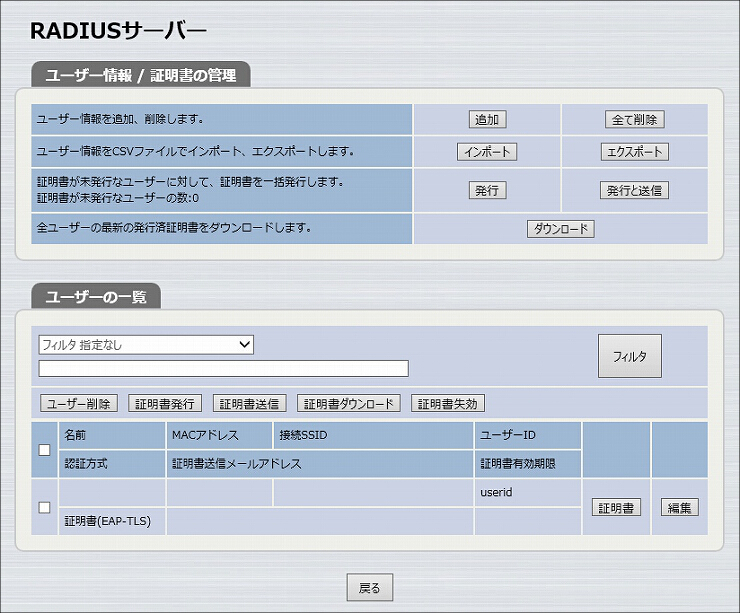Click the 証明書(EAP-TLS) cell text
The height and width of the screenshot is (613, 740).
[108, 521]
